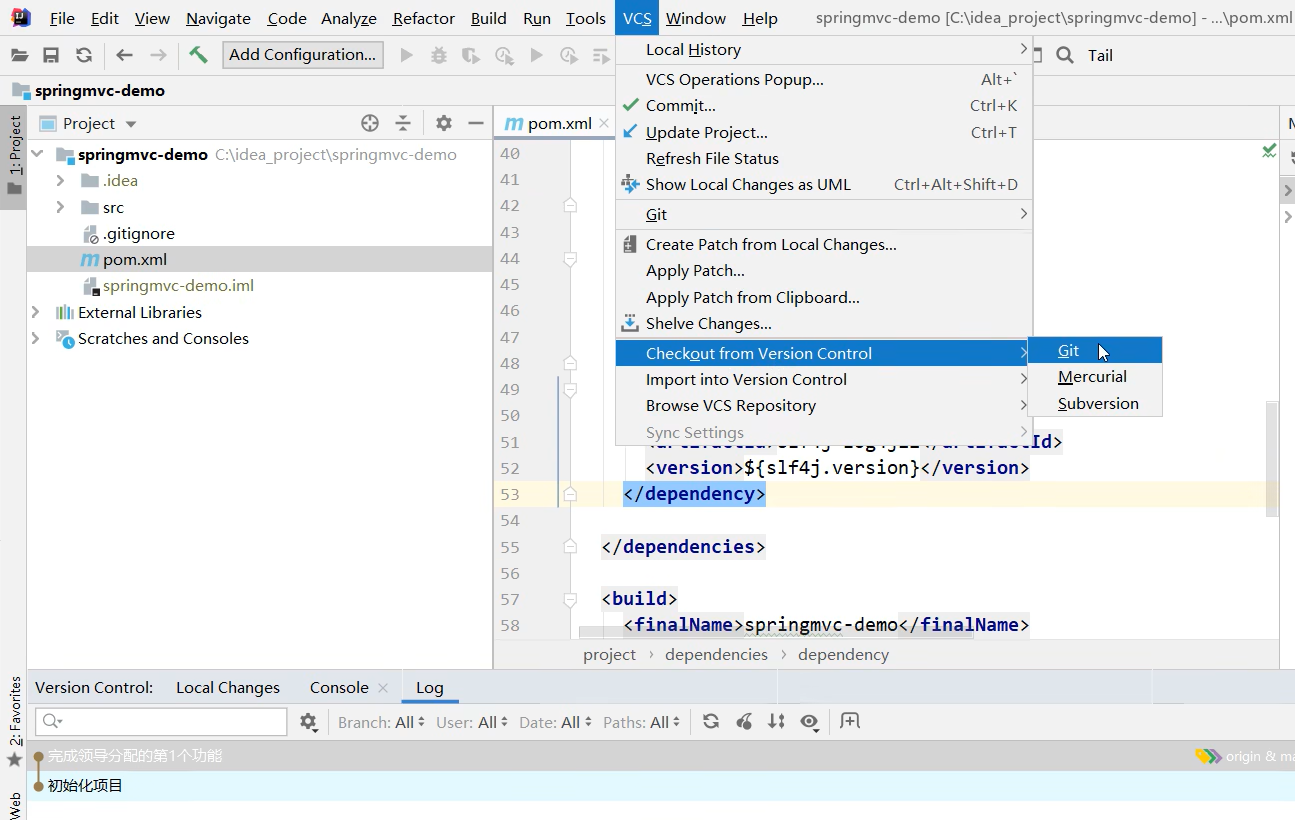
Task: Navigate forward with the right arrow
Action: (158, 55)
